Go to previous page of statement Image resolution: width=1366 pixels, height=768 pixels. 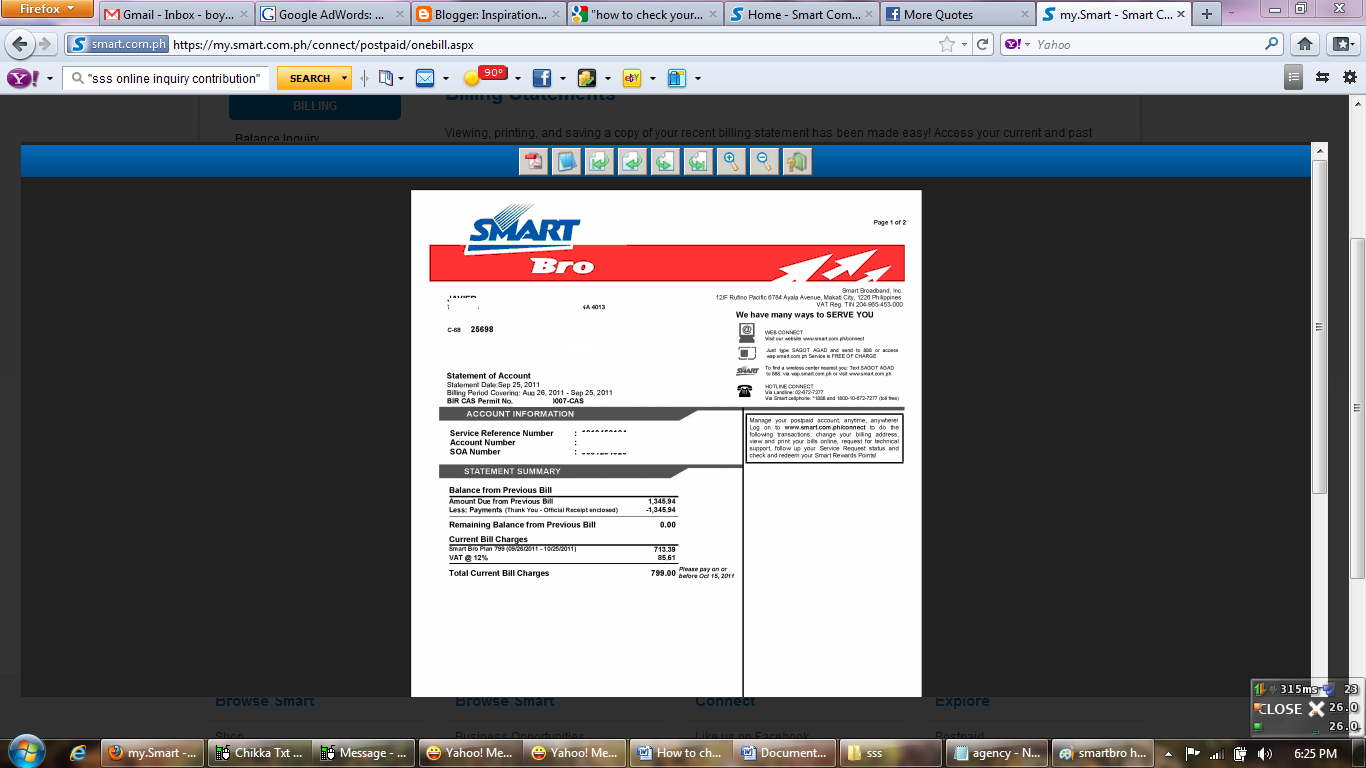click(632, 161)
